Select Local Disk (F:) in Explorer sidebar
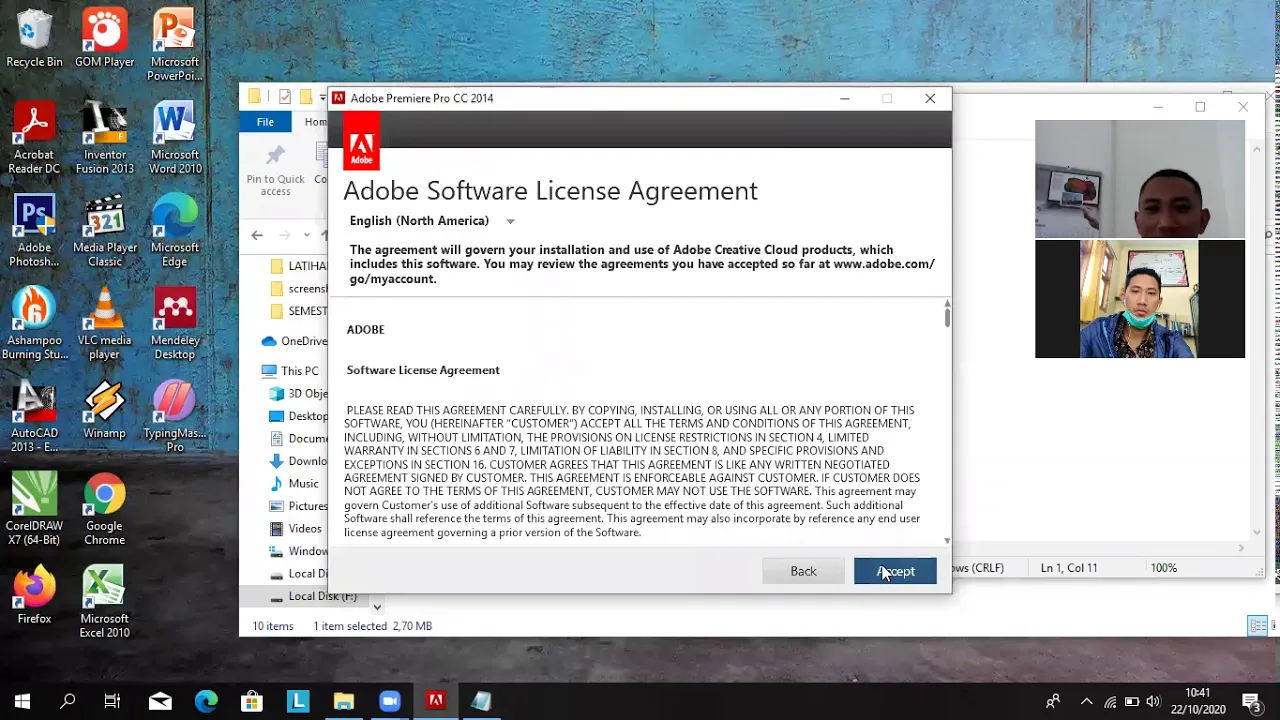The width and height of the screenshot is (1280, 720). pos(312,596)
